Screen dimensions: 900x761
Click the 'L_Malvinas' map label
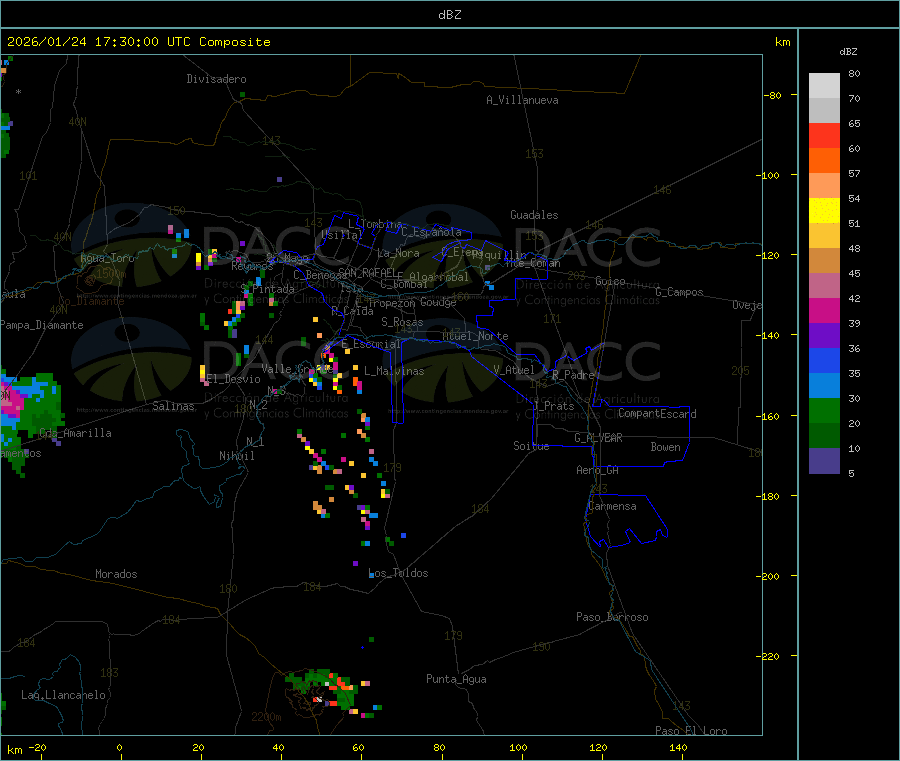tap(394, 371)
